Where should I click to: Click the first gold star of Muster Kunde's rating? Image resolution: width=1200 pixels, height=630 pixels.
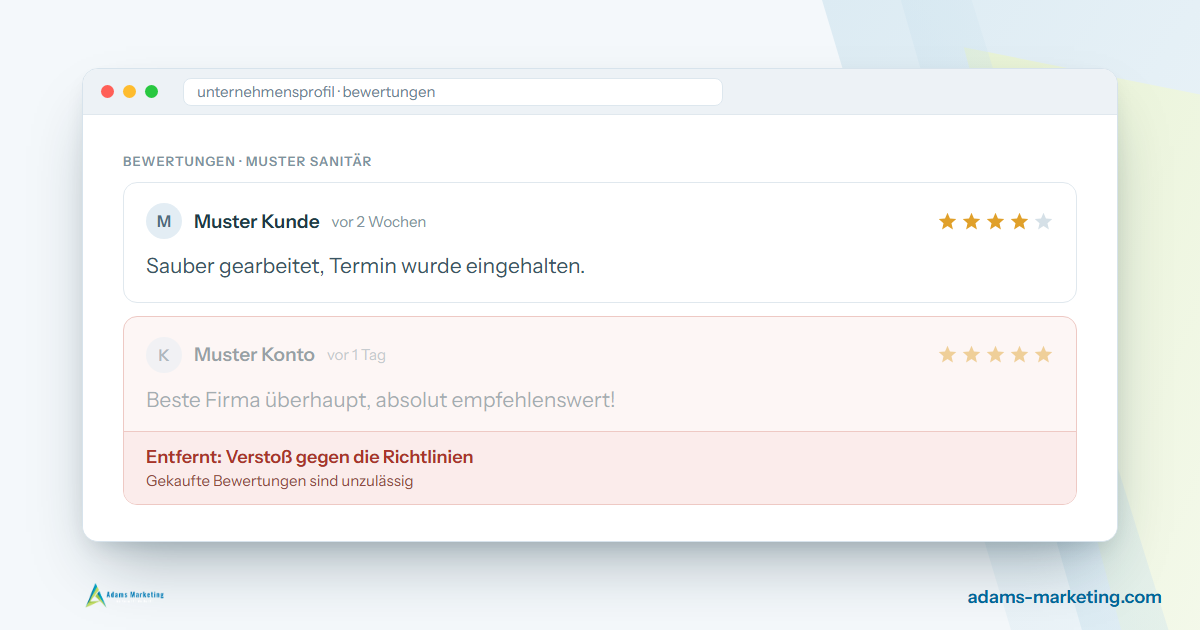[x=947, y=221]
